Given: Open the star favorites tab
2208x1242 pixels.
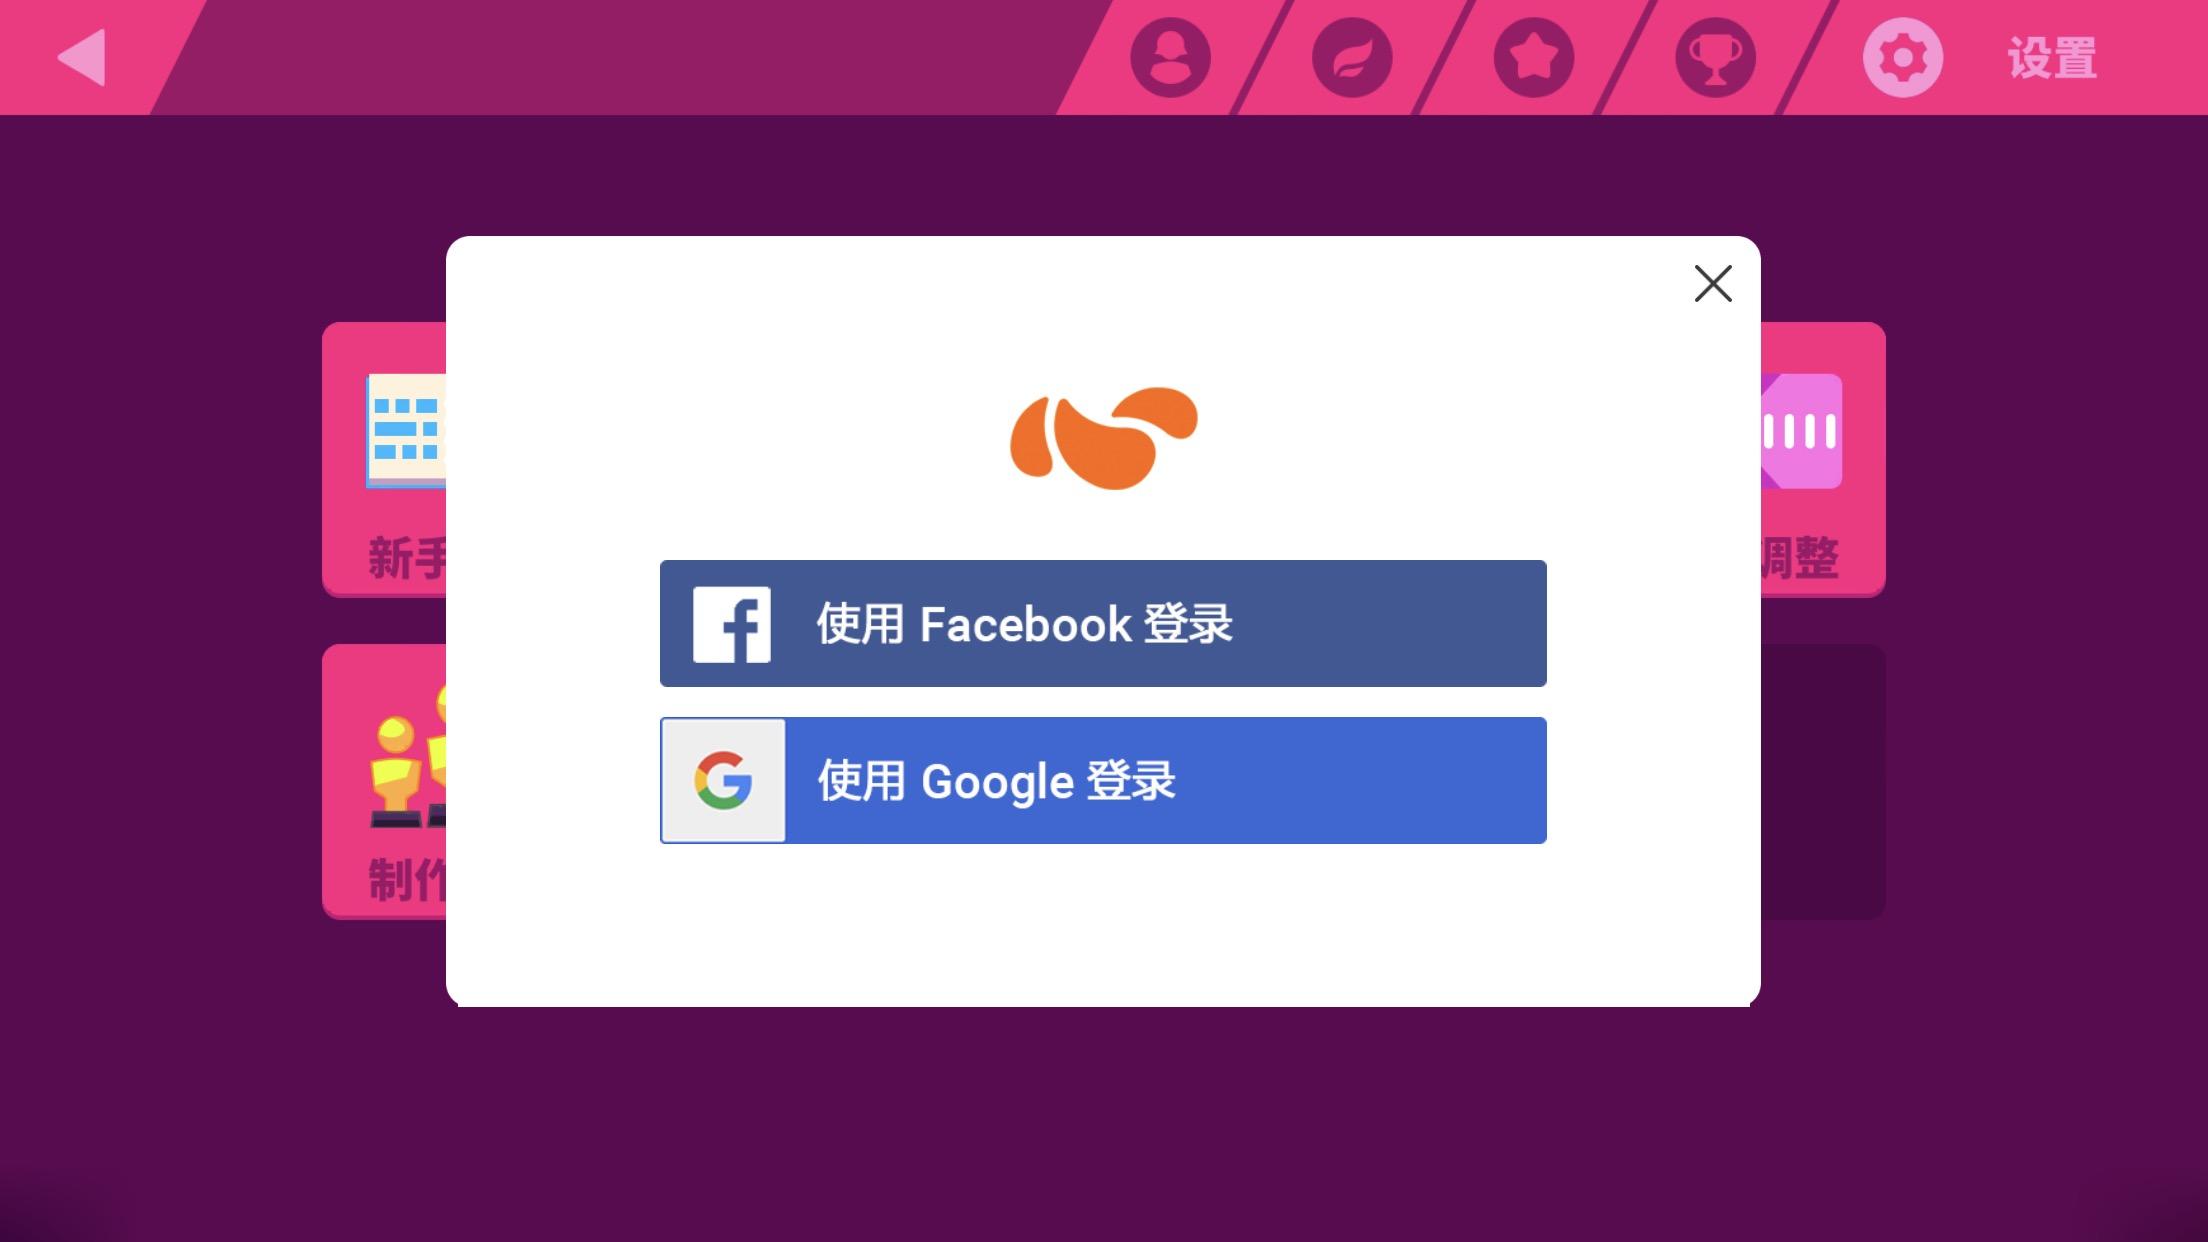Looking at the screenshot, I should 1533,57.
